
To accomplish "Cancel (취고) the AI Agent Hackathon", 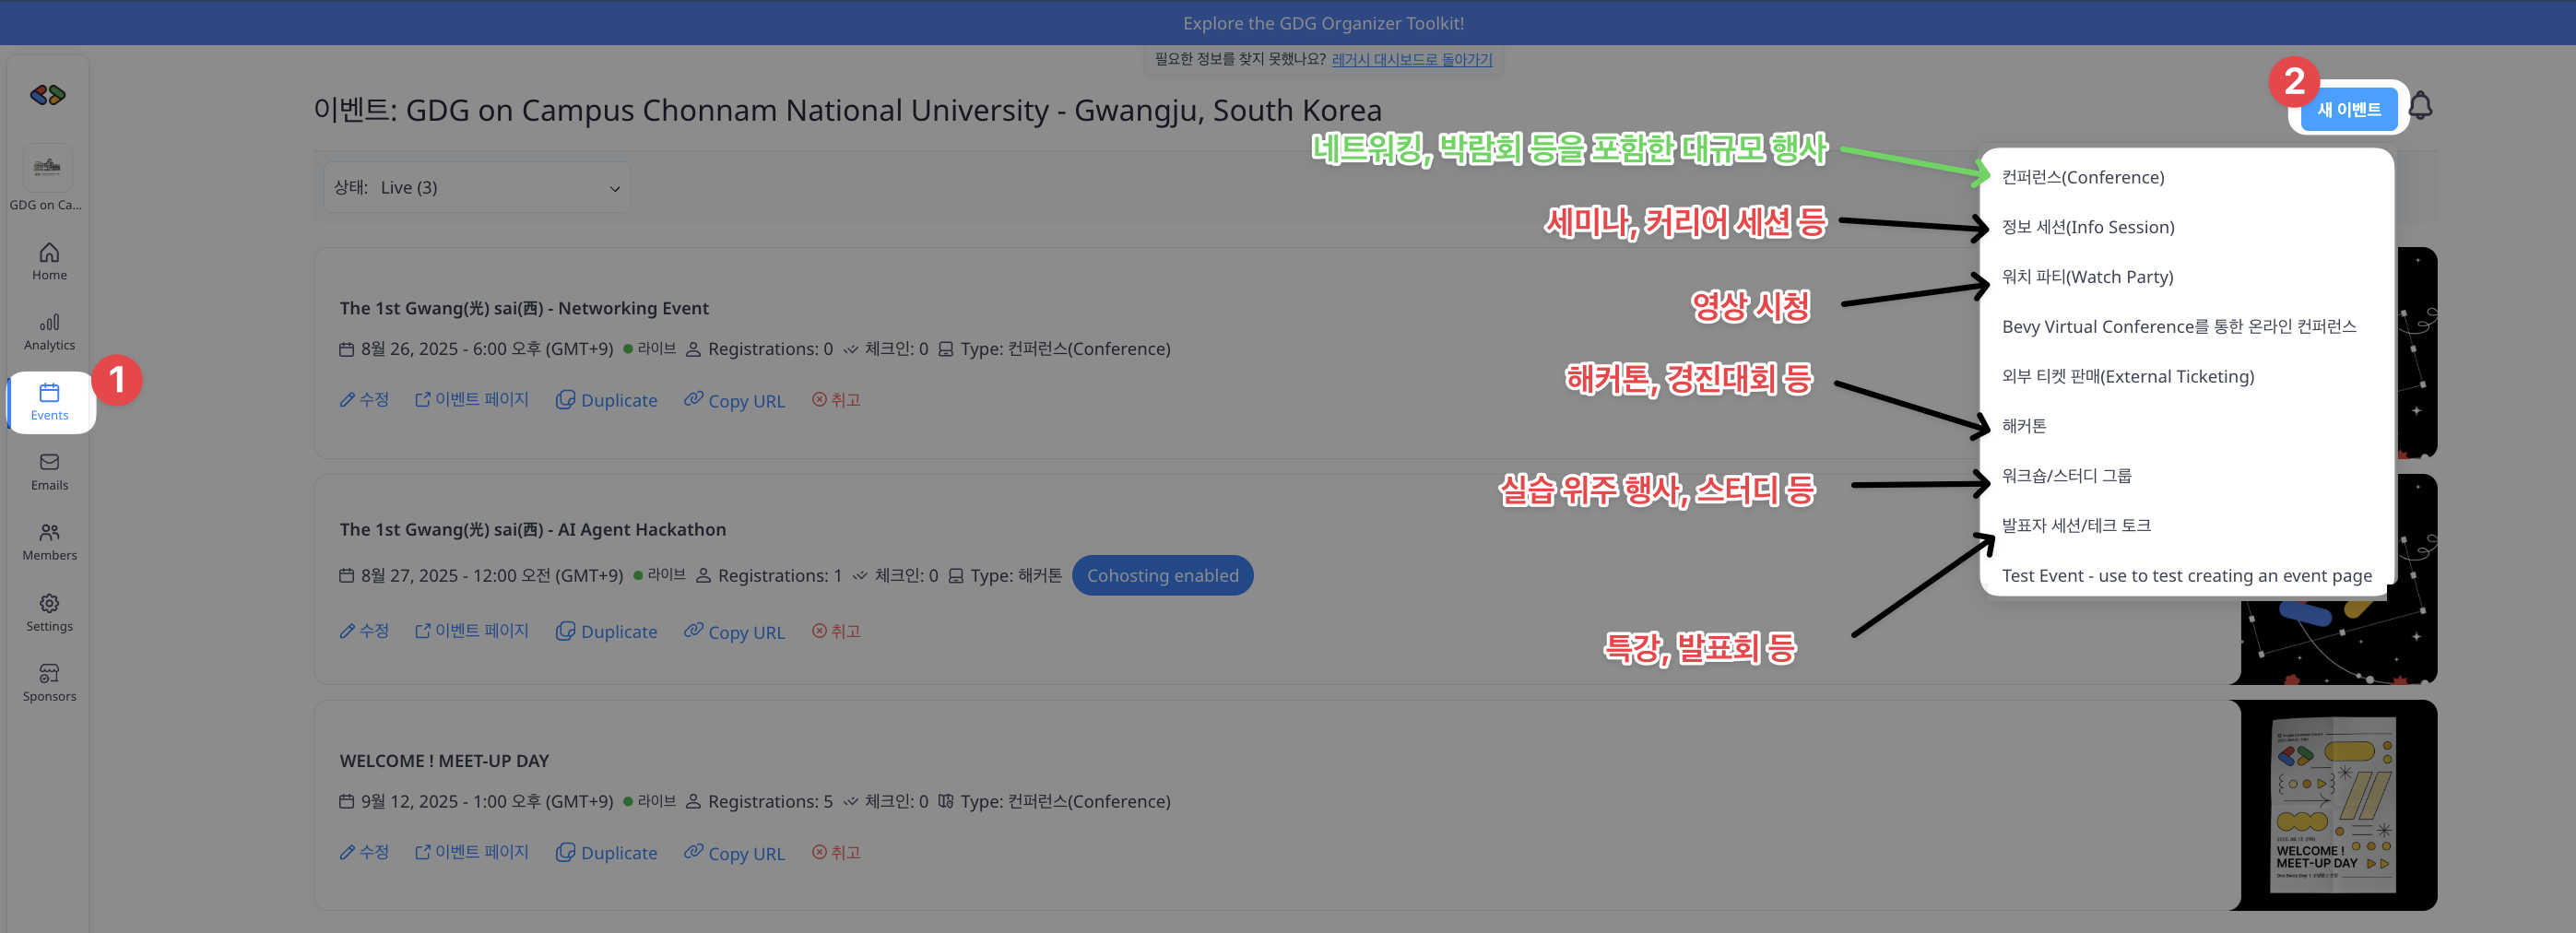I will click(x=836, y=631).
